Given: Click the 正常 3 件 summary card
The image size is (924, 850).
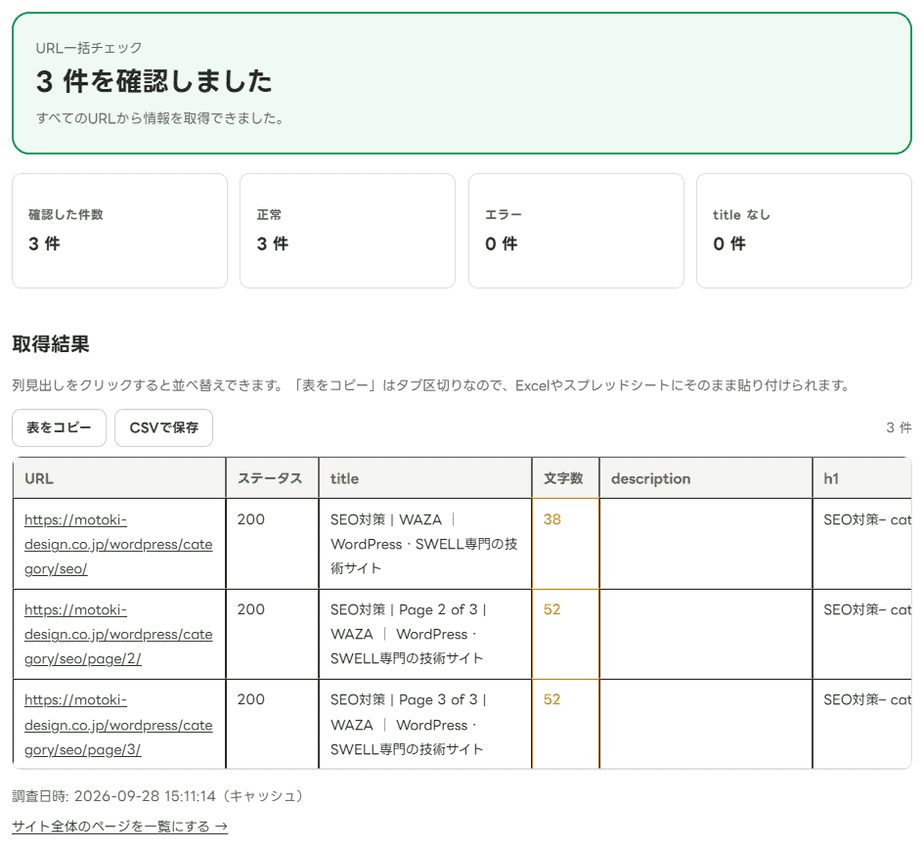Looking at the screenshot, I should click(x=348, y=230).
